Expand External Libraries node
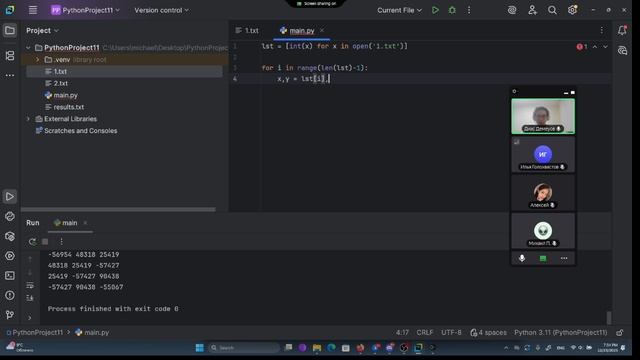Screen dimensions: 640x360 28,119
